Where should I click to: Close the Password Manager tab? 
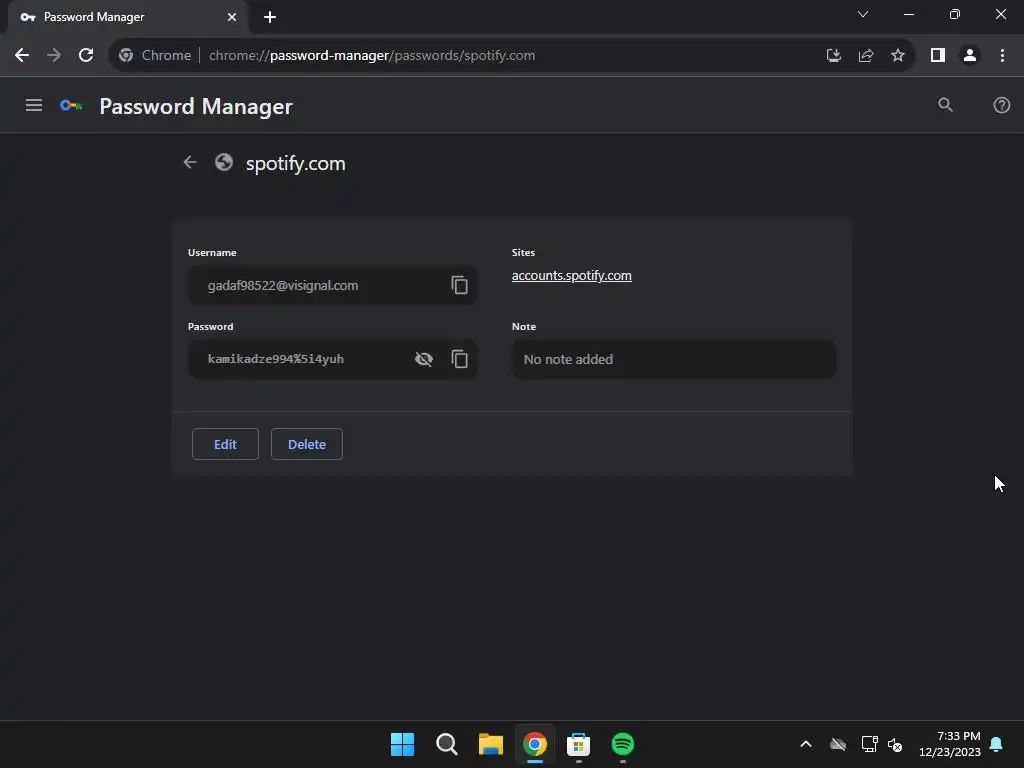(232, 17)
